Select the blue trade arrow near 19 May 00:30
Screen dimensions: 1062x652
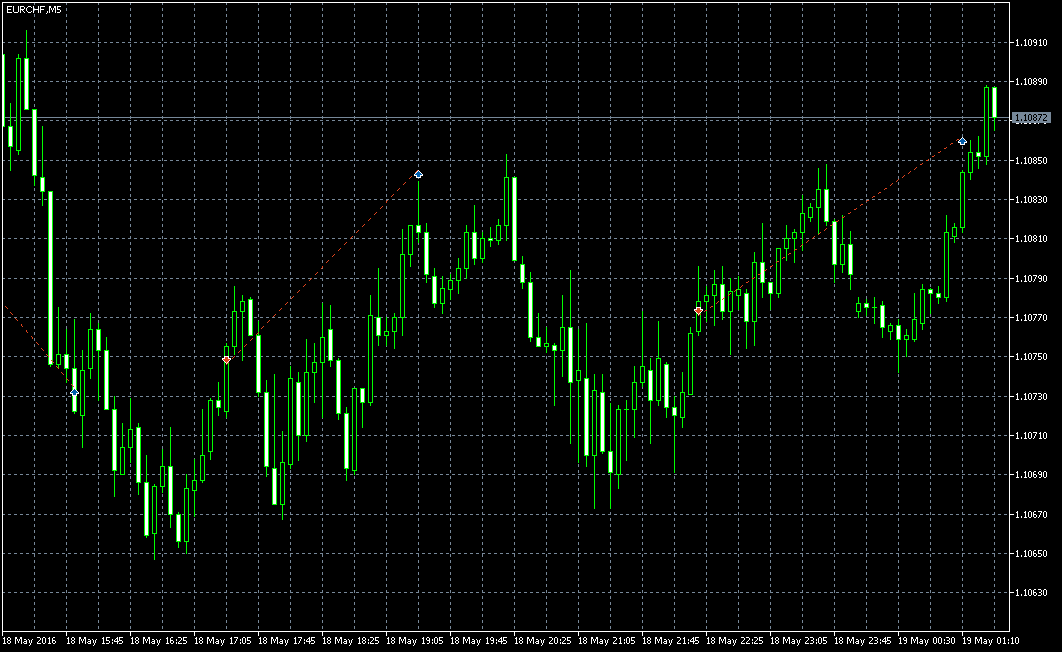click(x=962, y=142)
